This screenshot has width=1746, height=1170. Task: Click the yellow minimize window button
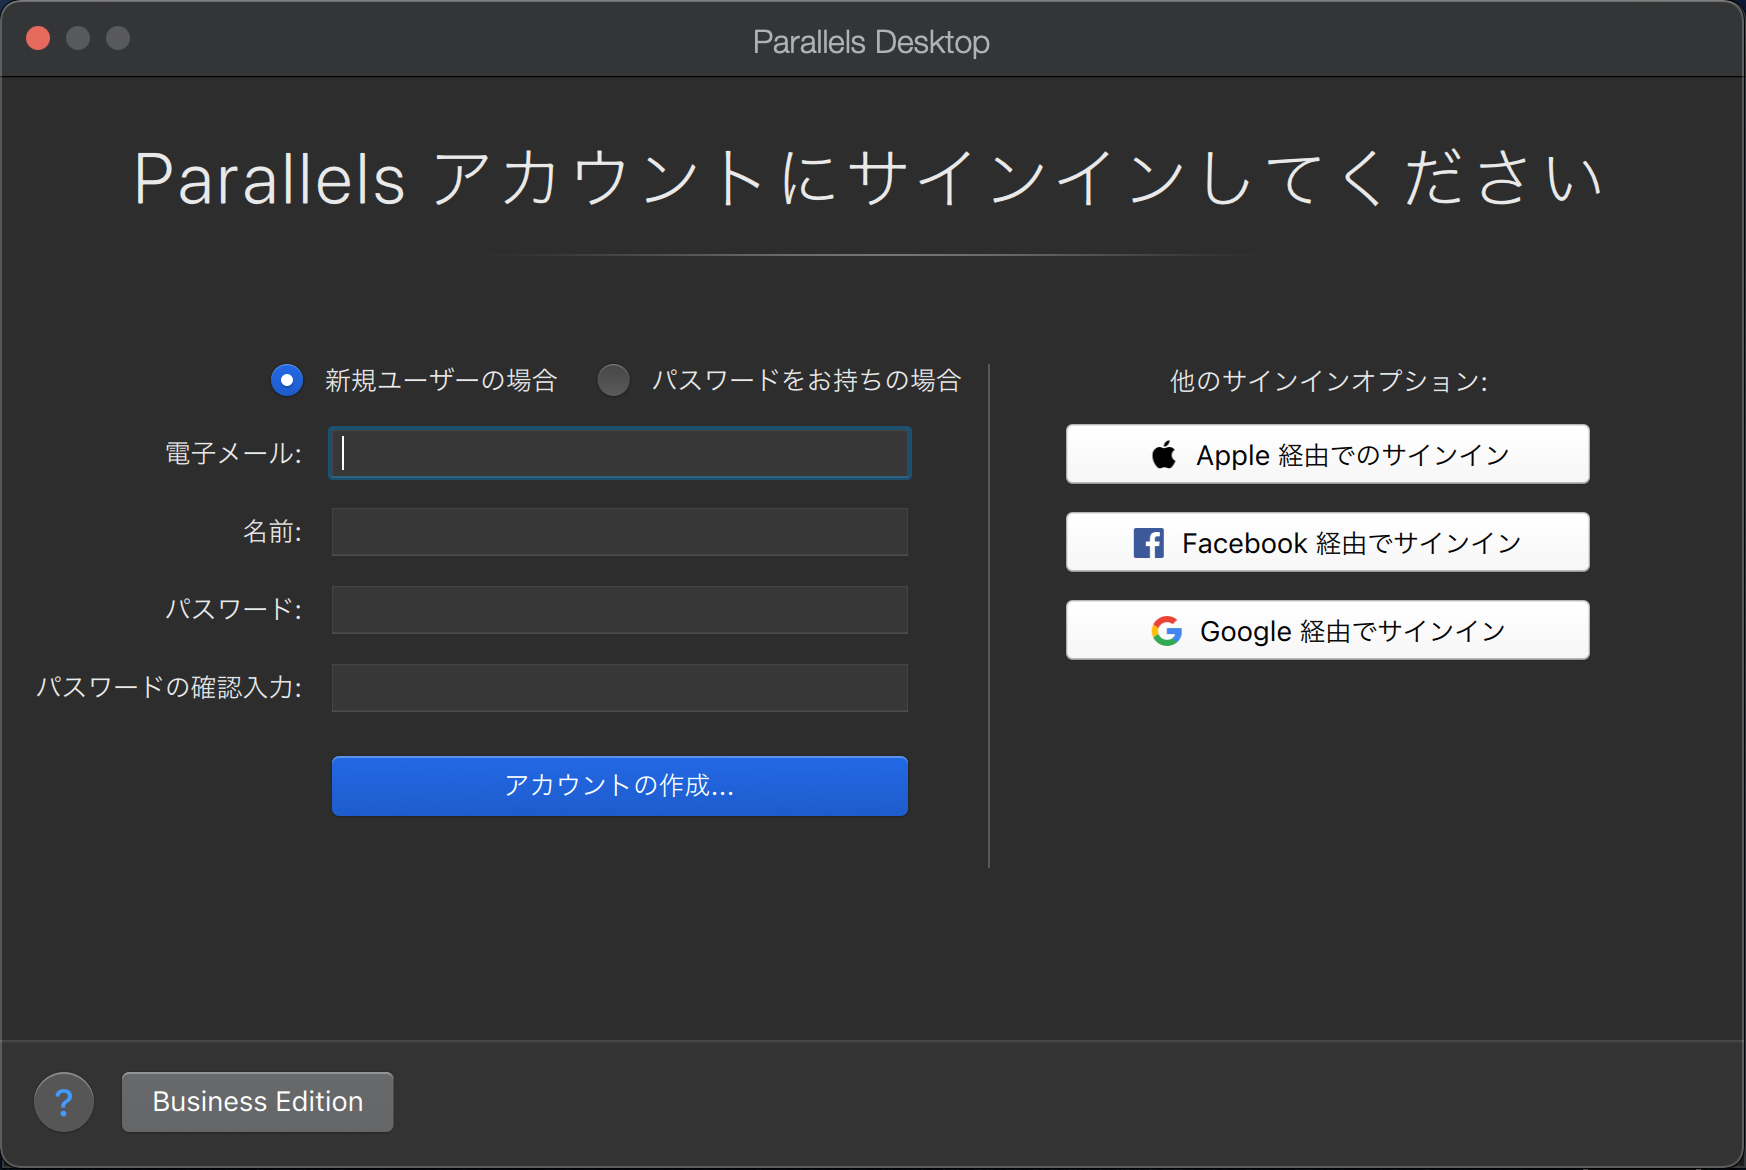pyautogui.click(x=78, y=38)
